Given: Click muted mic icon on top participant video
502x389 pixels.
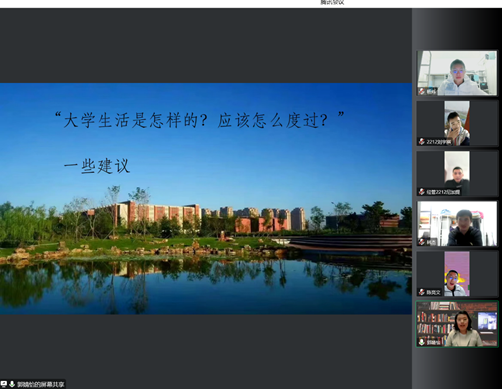Looking at the screenshot, I should [422, 91].
